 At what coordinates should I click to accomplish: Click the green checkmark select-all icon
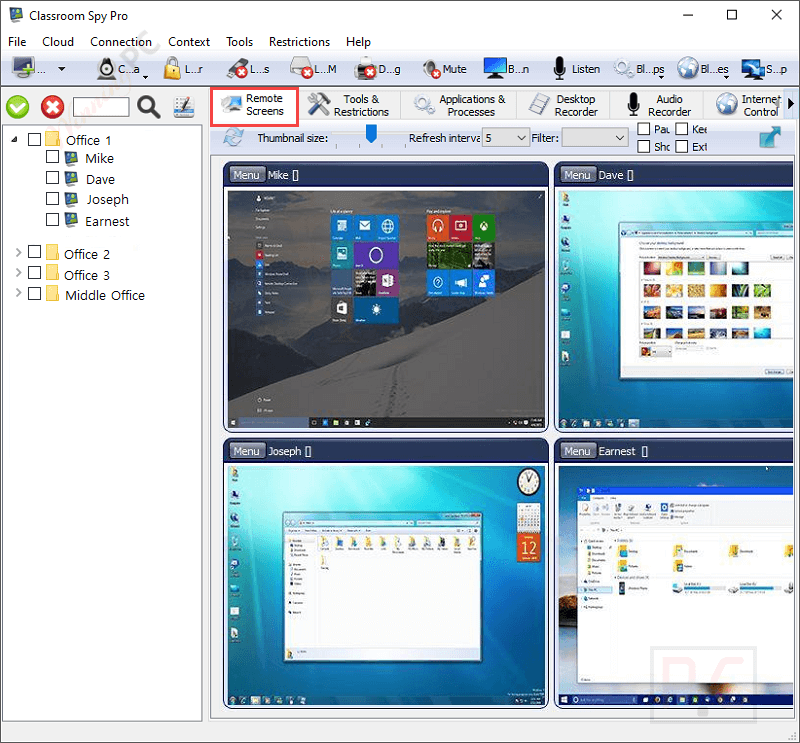tap(17, 107)
